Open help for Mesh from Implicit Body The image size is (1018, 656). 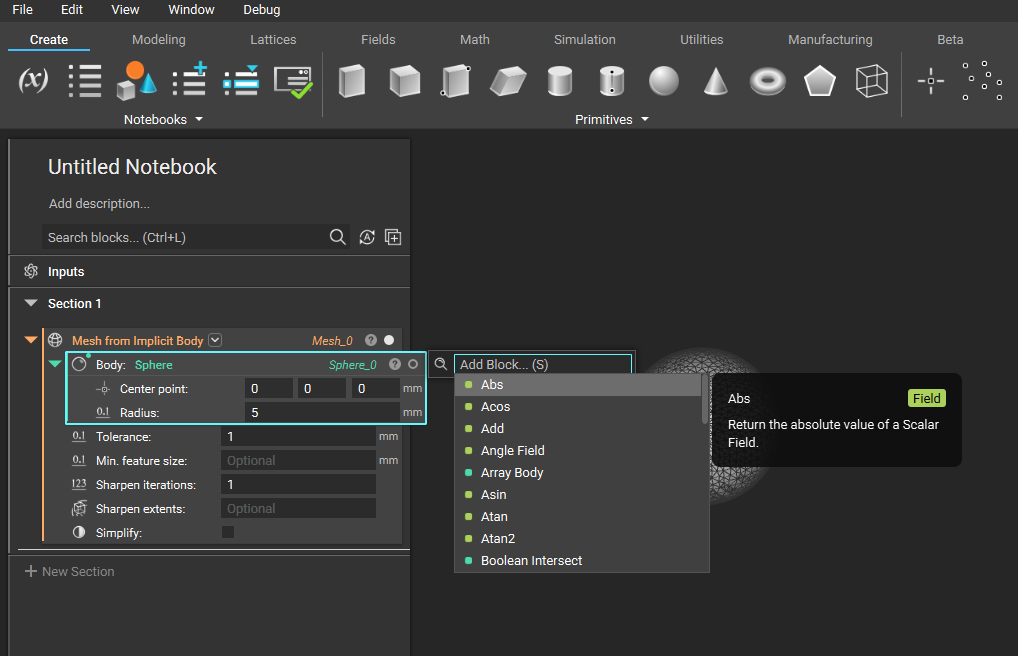(x=371, y=340)
